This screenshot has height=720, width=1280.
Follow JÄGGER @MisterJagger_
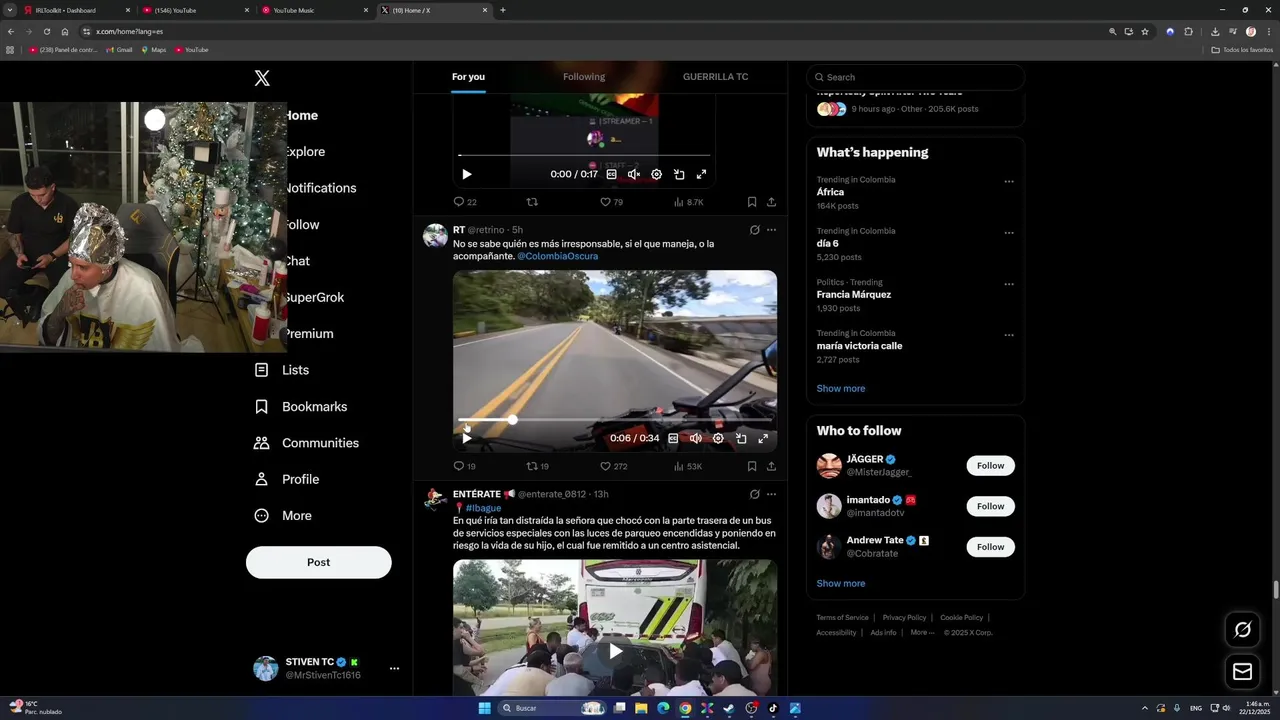point(990,466)
